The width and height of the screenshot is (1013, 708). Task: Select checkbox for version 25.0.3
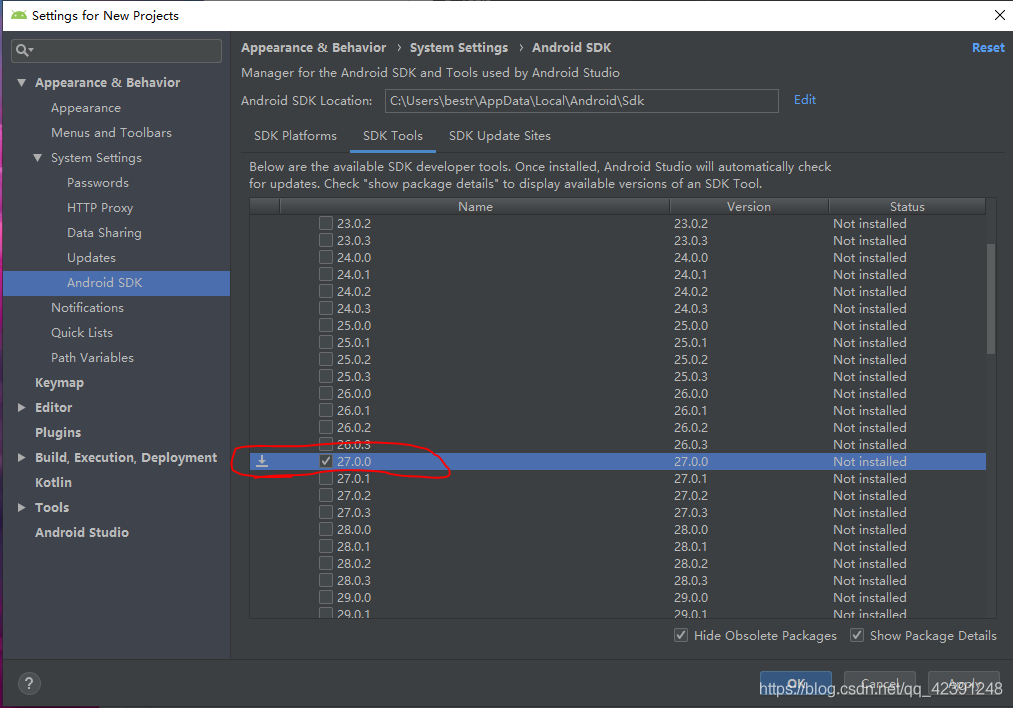(x=326, y=376)
